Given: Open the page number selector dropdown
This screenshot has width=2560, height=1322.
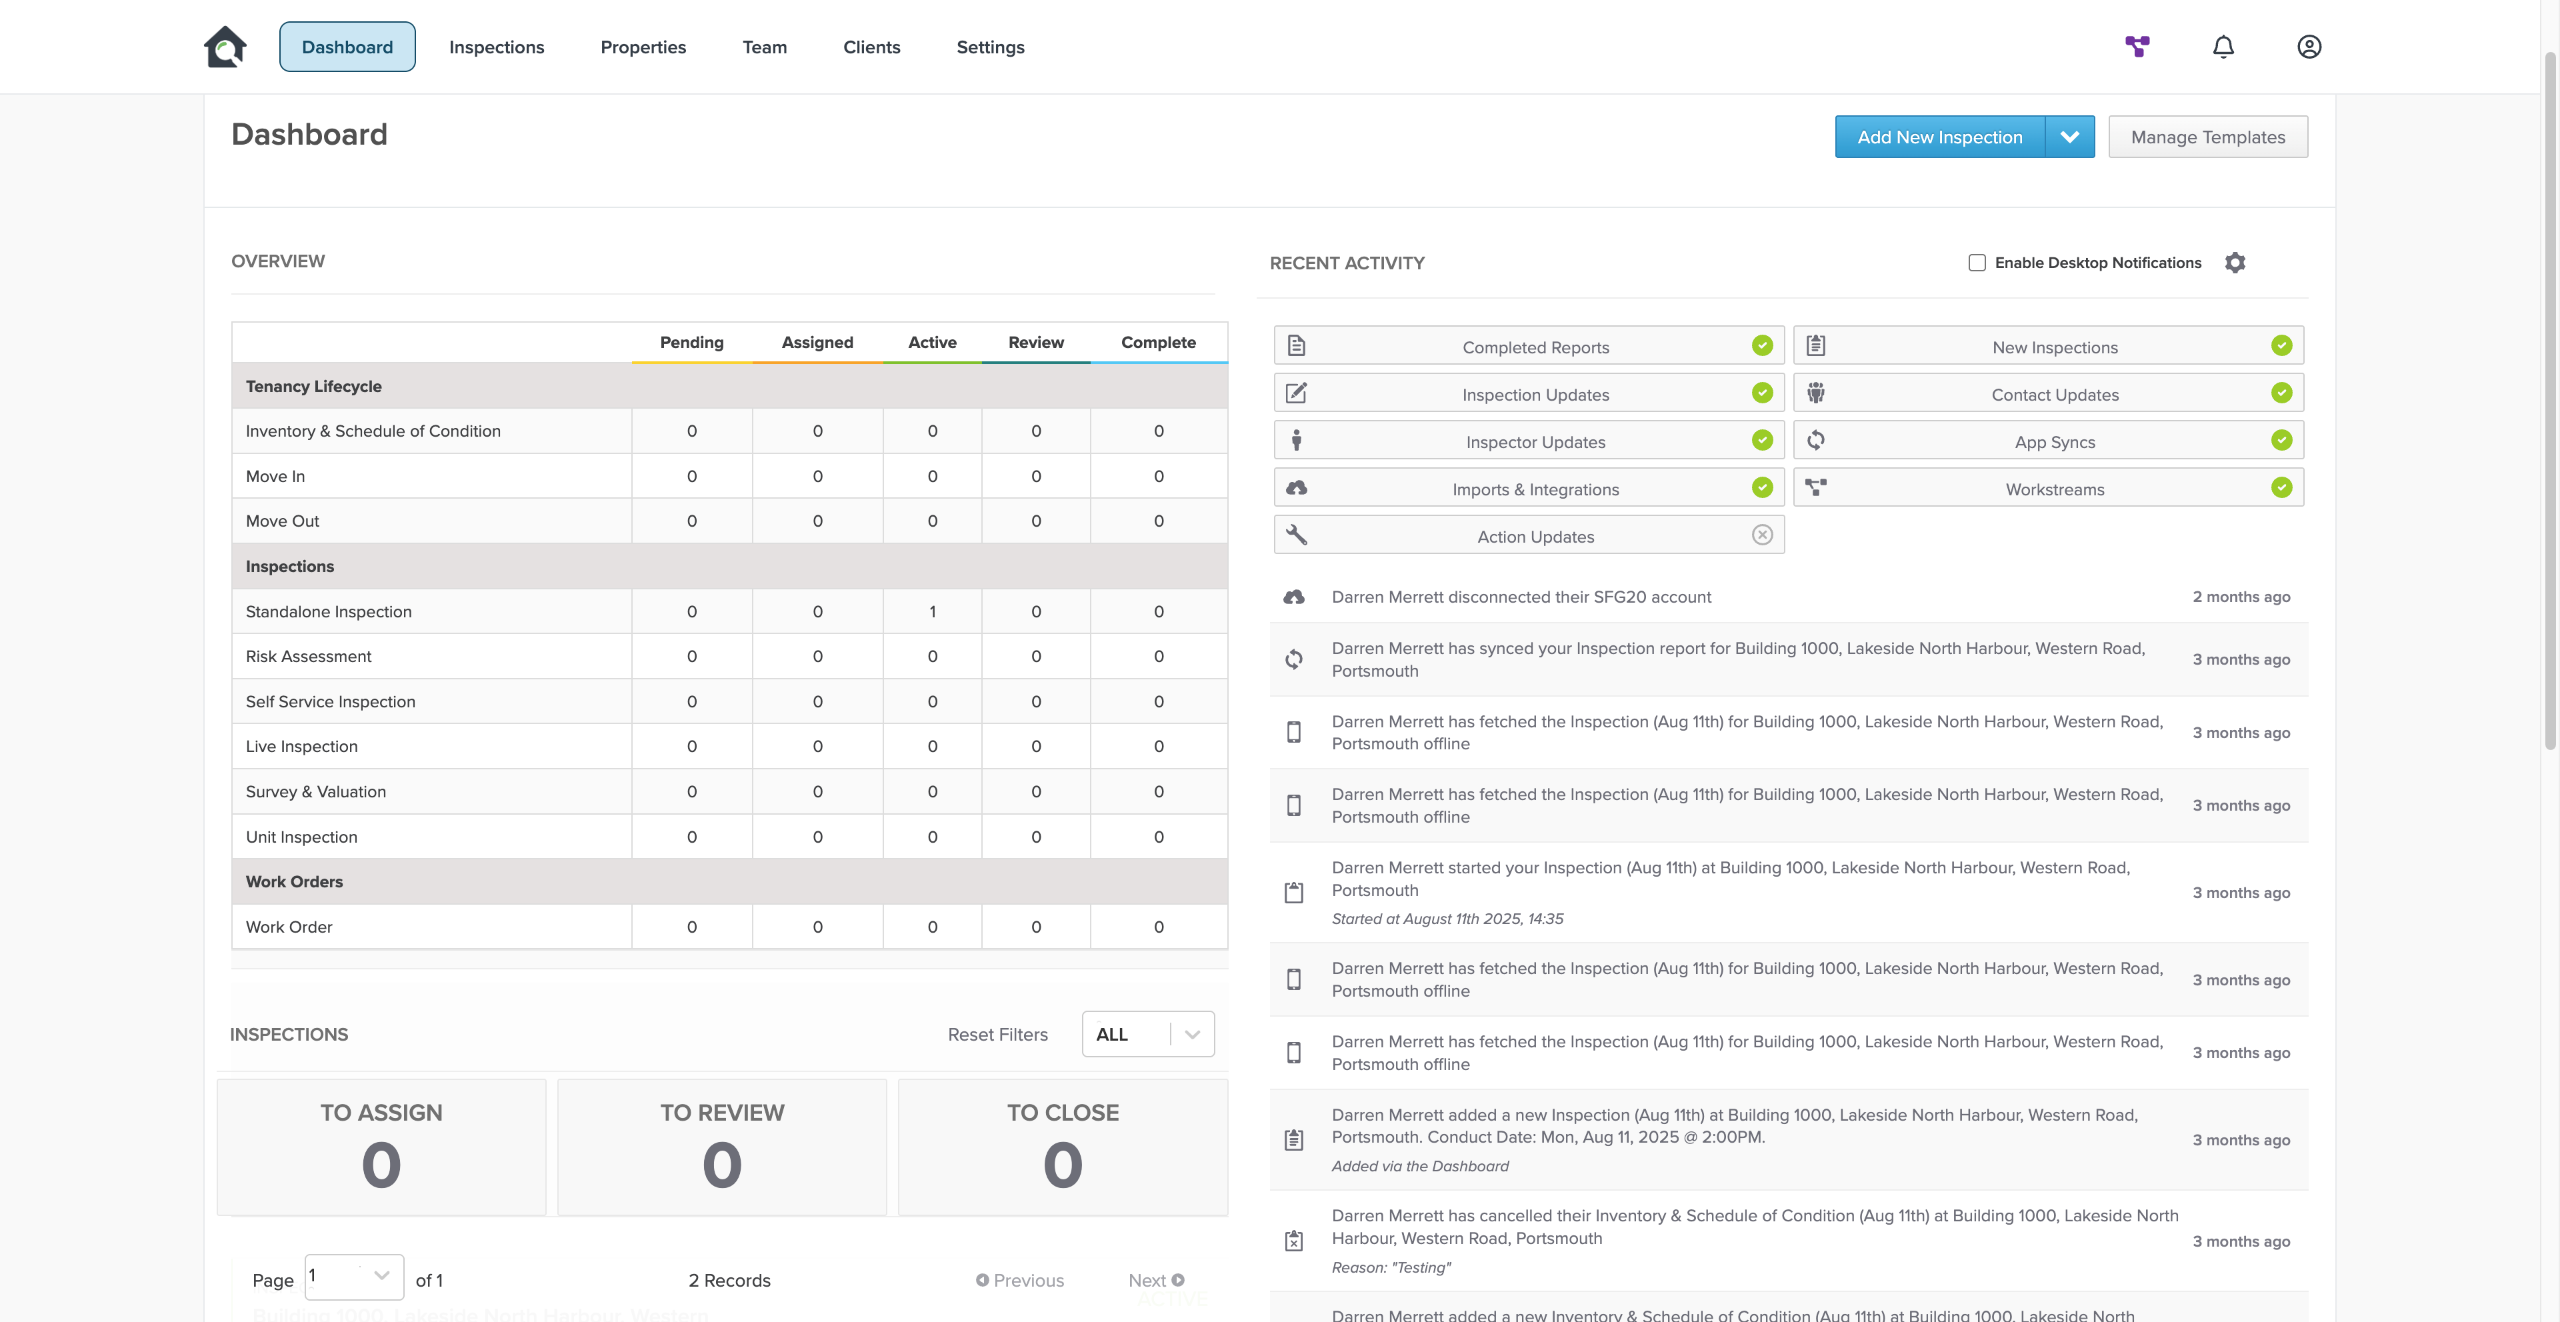Looking at the screenshot, I should point(354,1276).
